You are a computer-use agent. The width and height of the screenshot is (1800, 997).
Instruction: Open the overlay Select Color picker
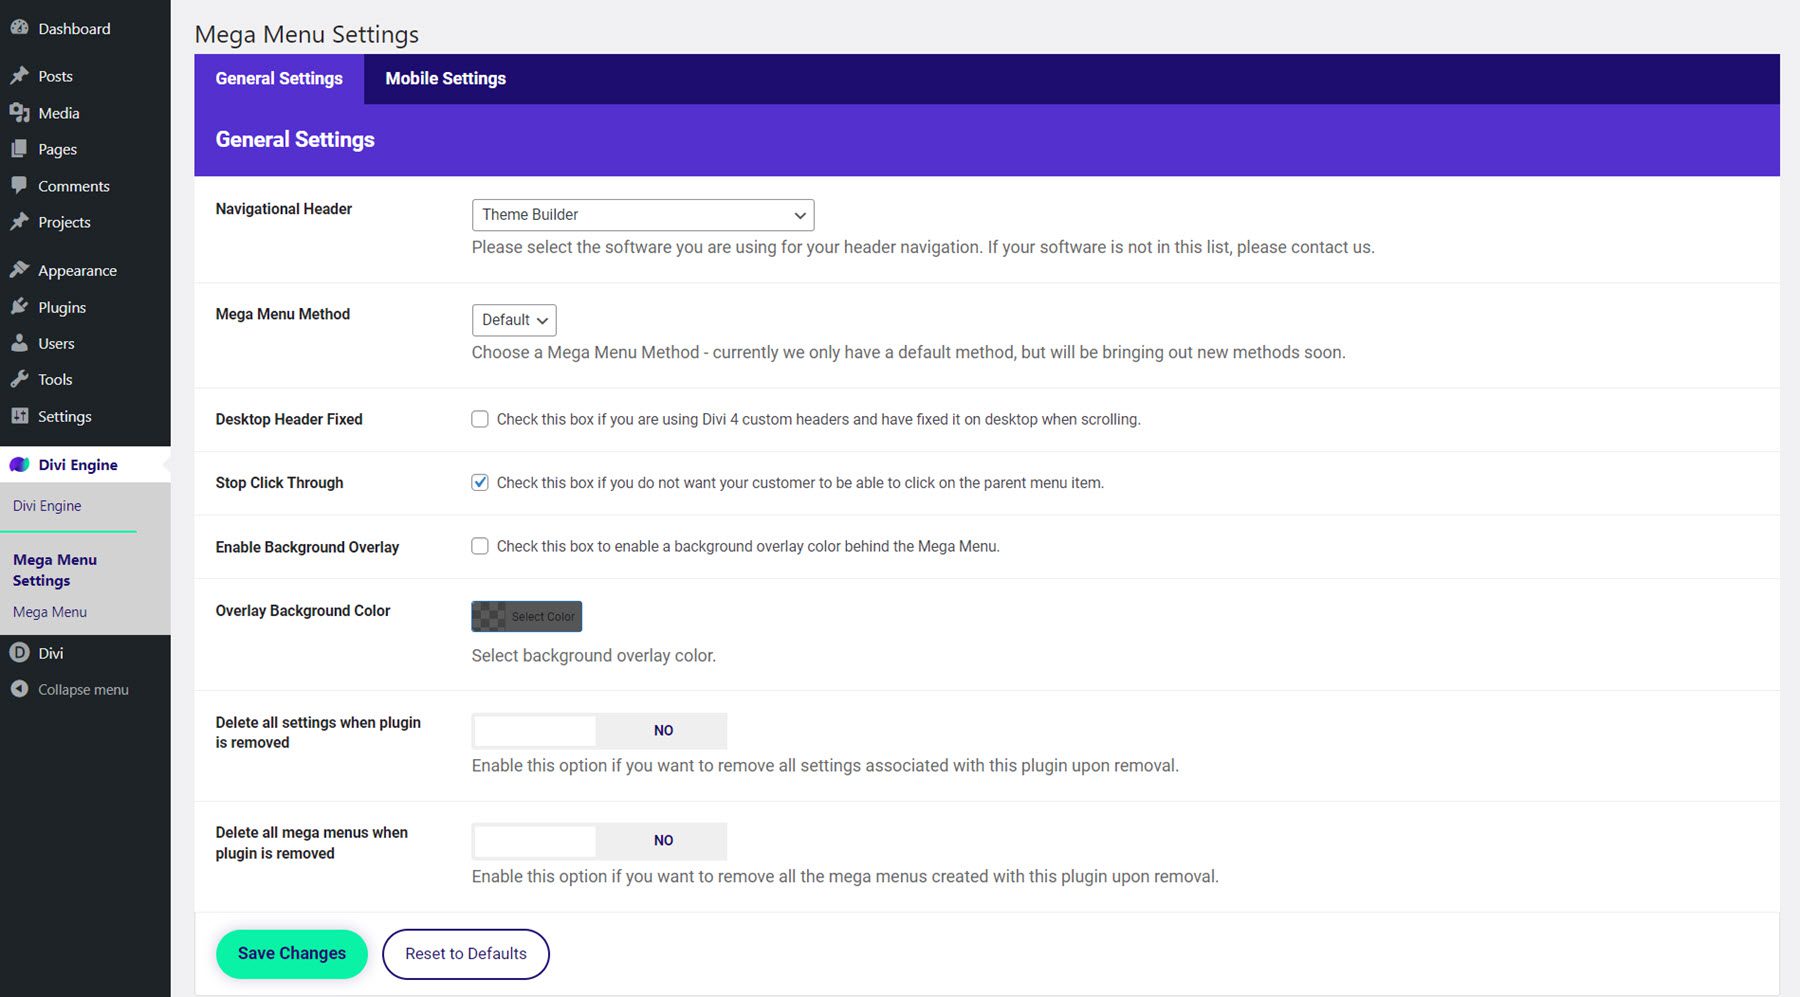click(526, 616)
